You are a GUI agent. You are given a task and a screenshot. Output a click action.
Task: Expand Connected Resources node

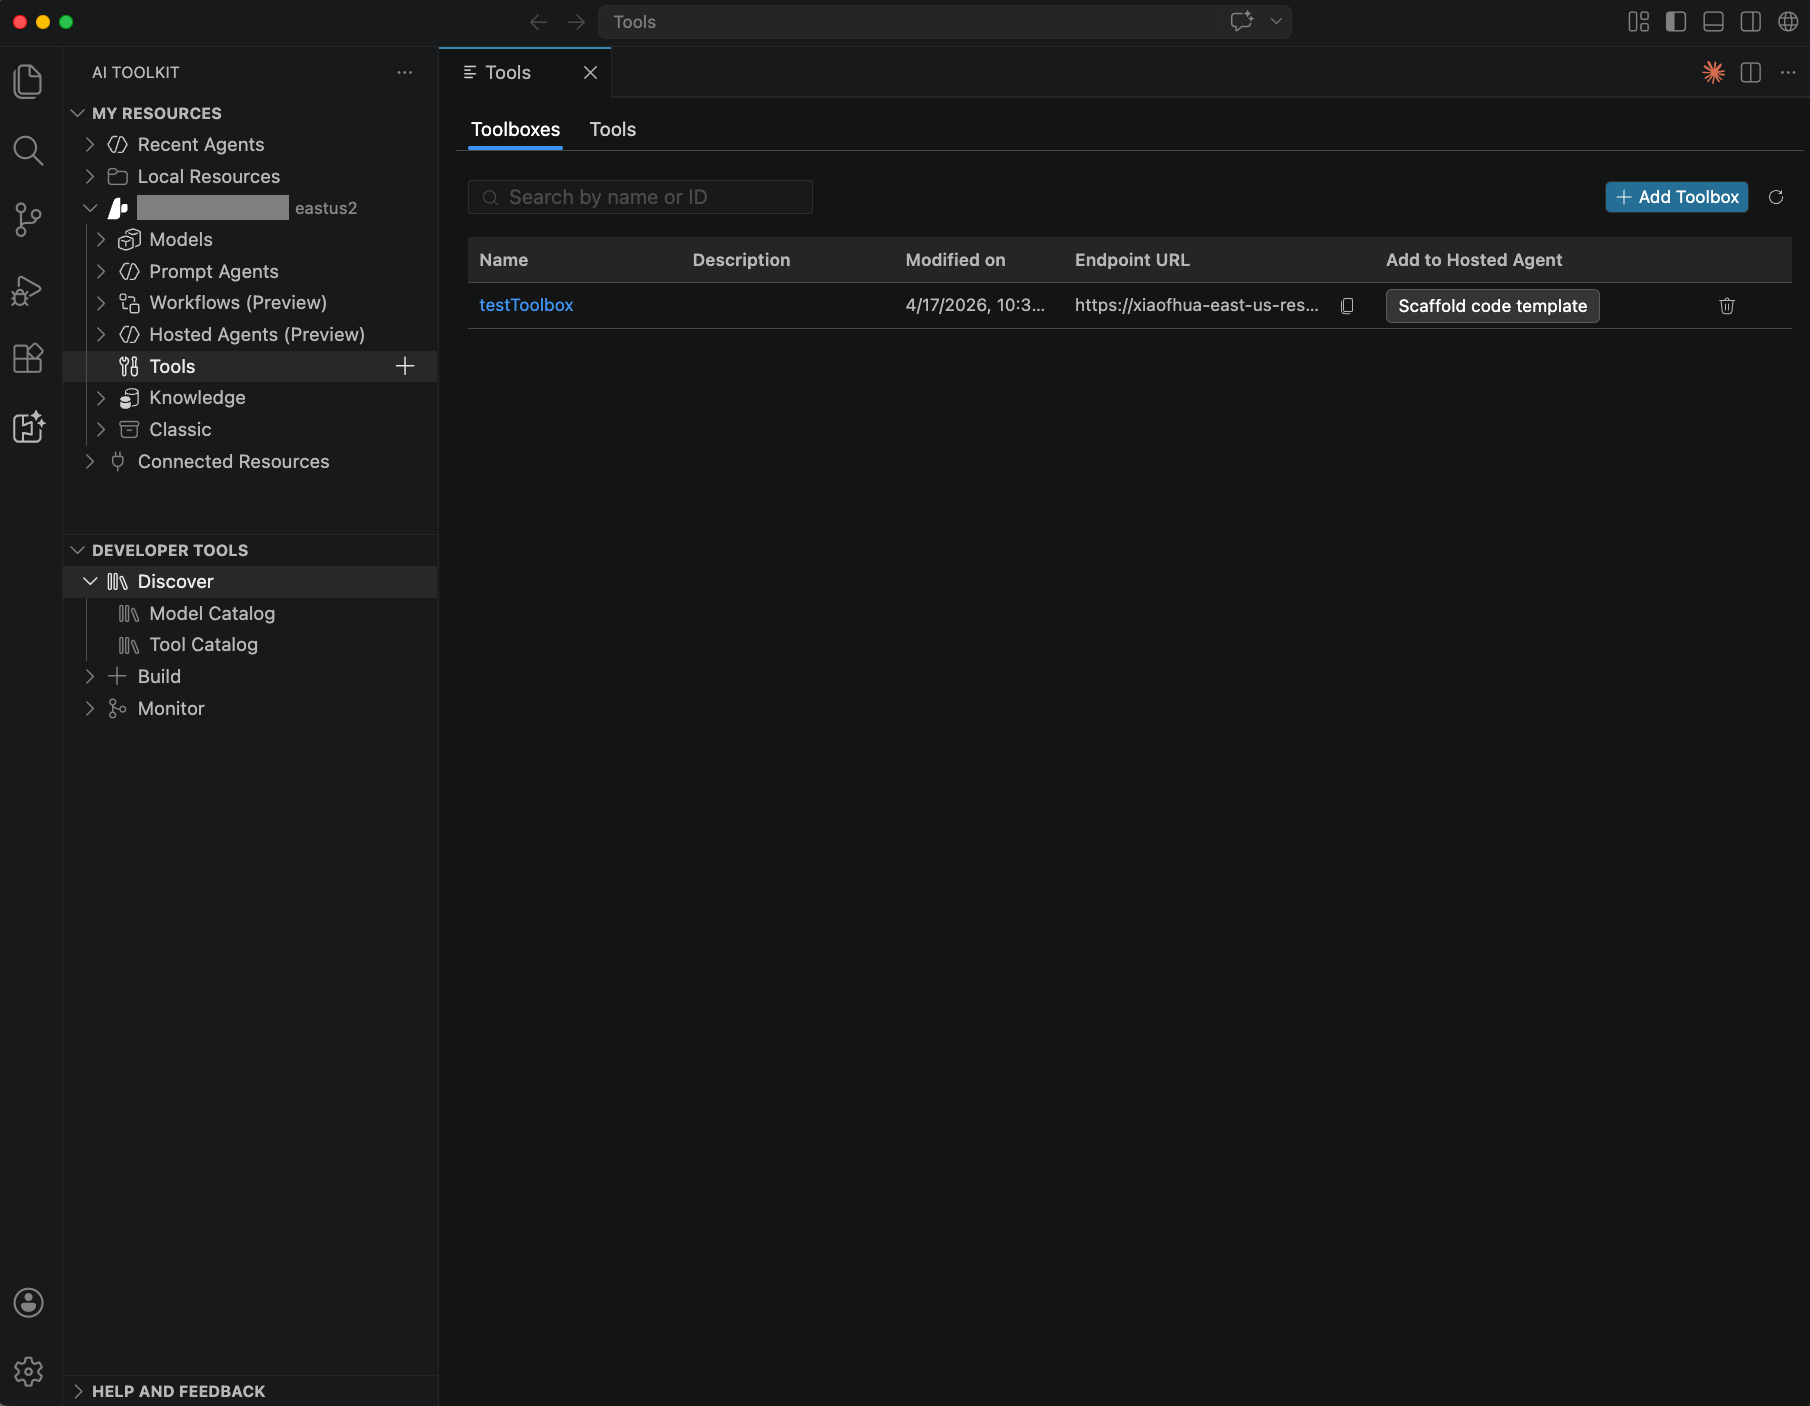pos(90,462)
